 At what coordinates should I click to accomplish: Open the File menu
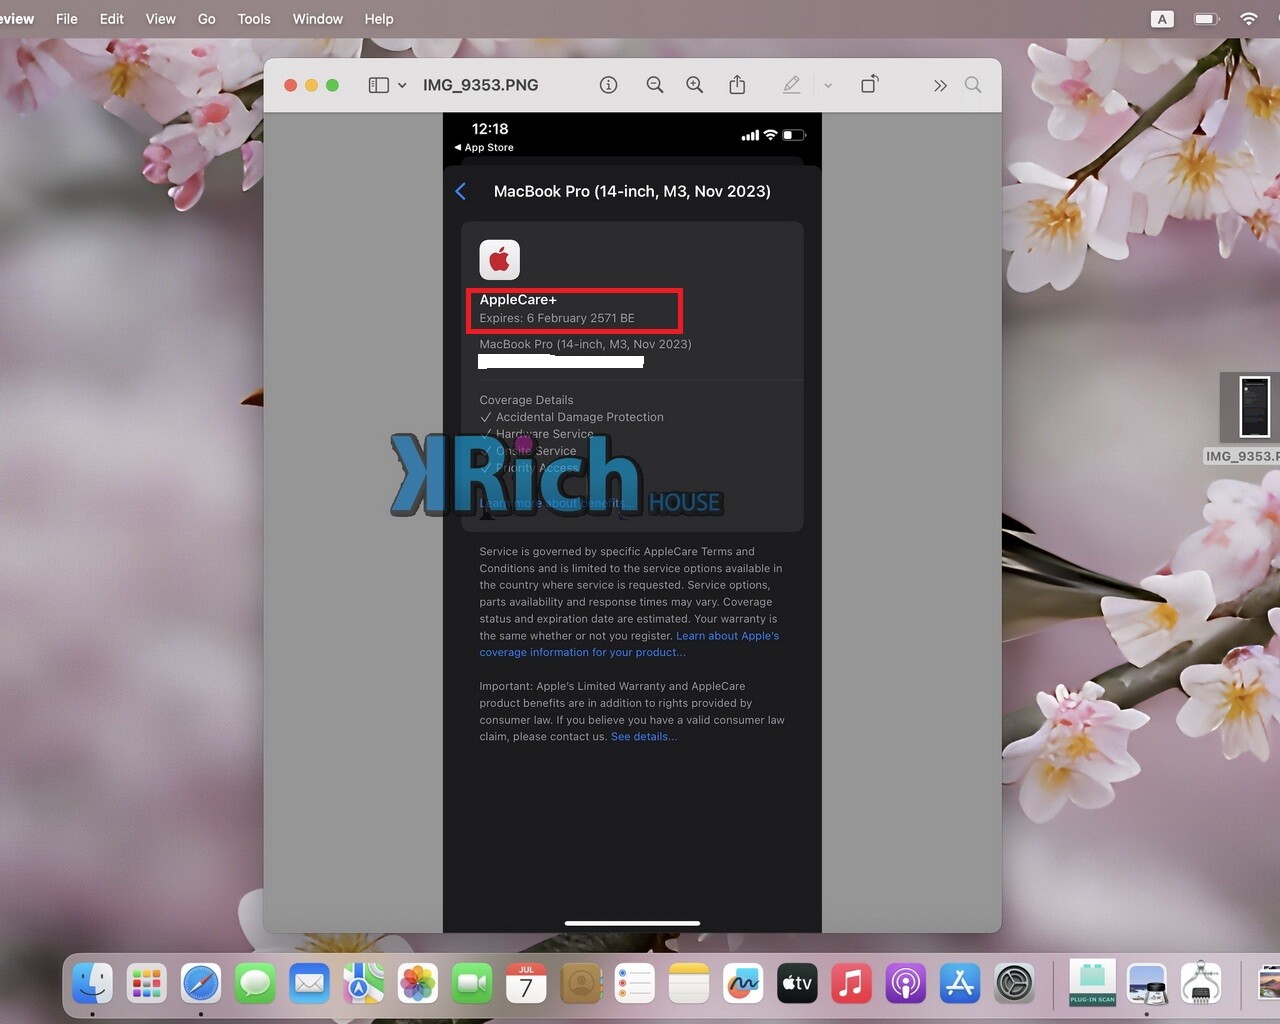coord(67,19)
